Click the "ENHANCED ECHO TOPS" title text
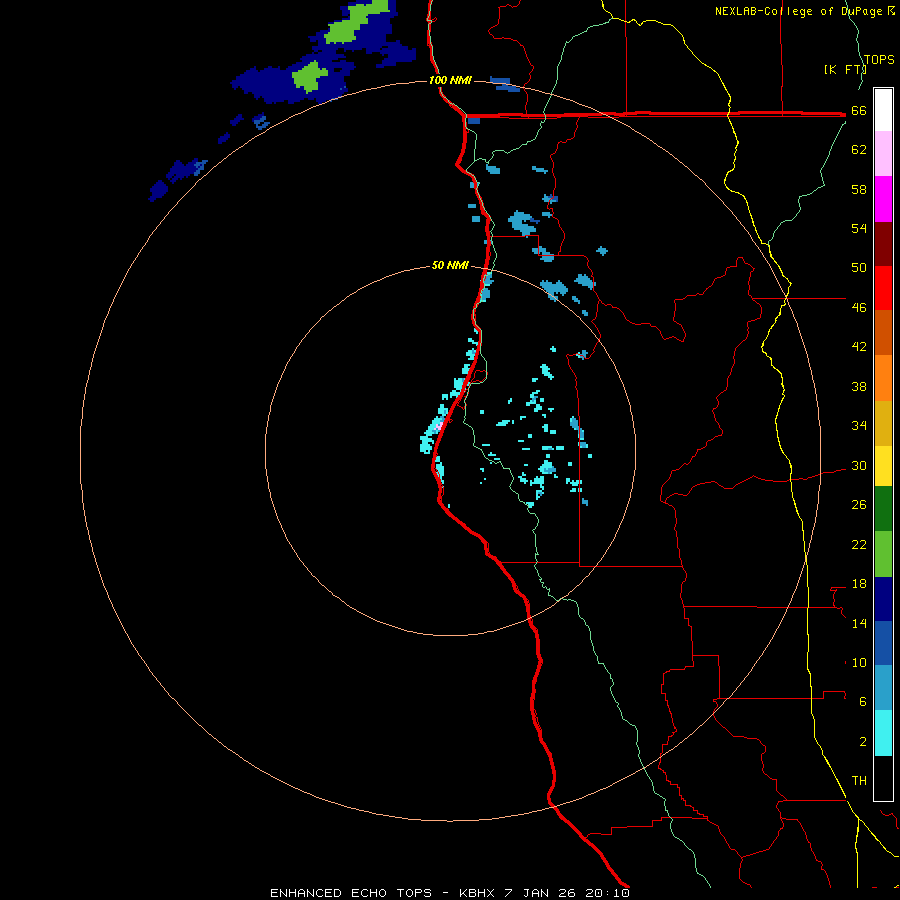The image size is (900, 900). coord(351,893)
